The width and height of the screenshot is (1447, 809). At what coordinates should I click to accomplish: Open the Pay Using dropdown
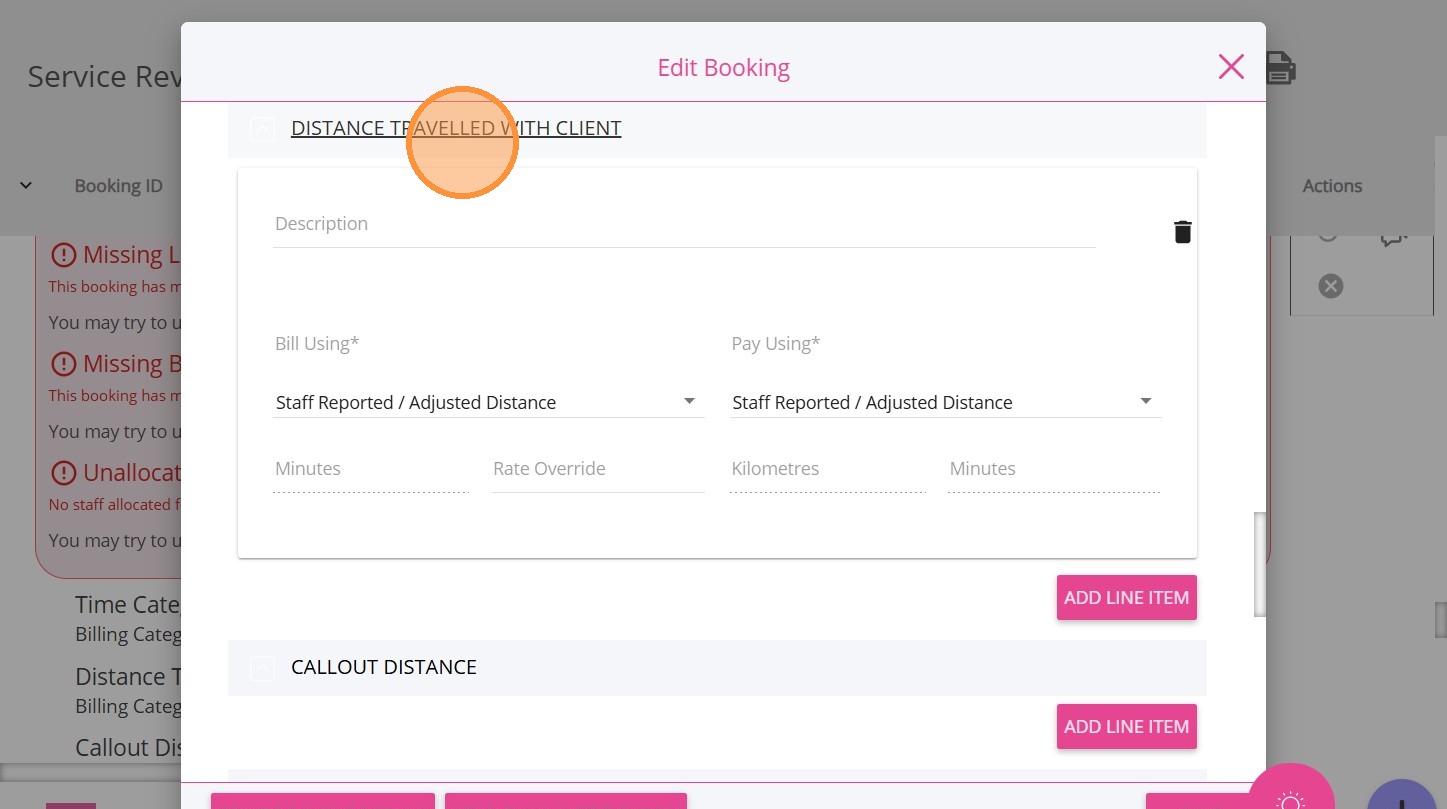[944, 402]
